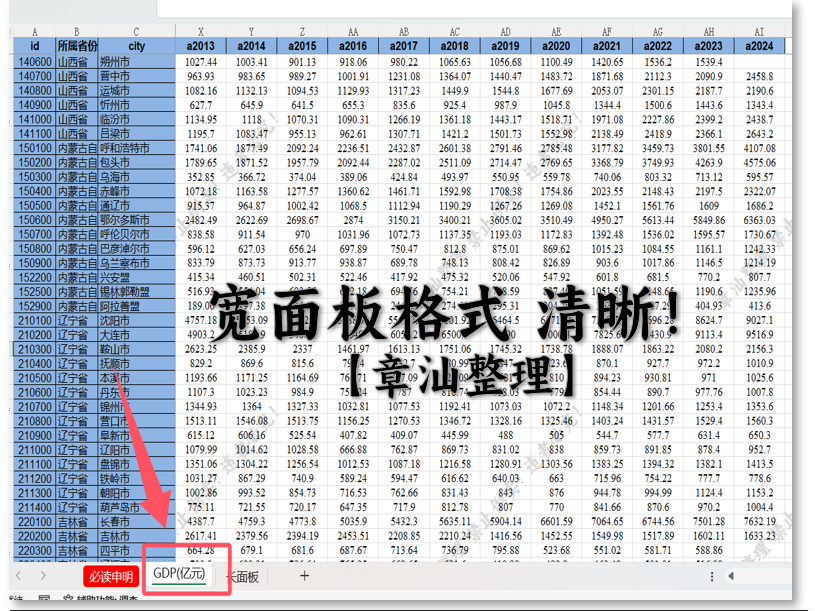The image size is (815, 611).
Task: Select column B header
Action: point(77,31)
